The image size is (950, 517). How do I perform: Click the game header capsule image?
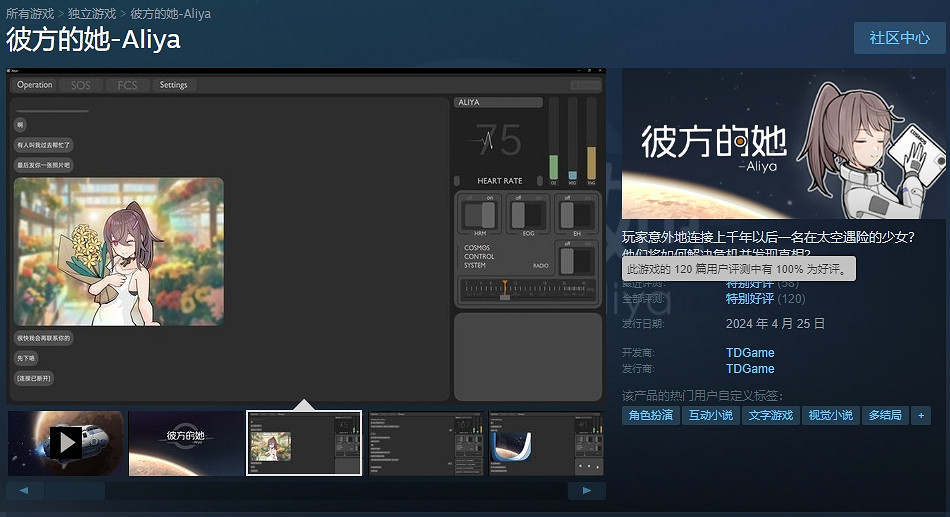coord(783,144)
